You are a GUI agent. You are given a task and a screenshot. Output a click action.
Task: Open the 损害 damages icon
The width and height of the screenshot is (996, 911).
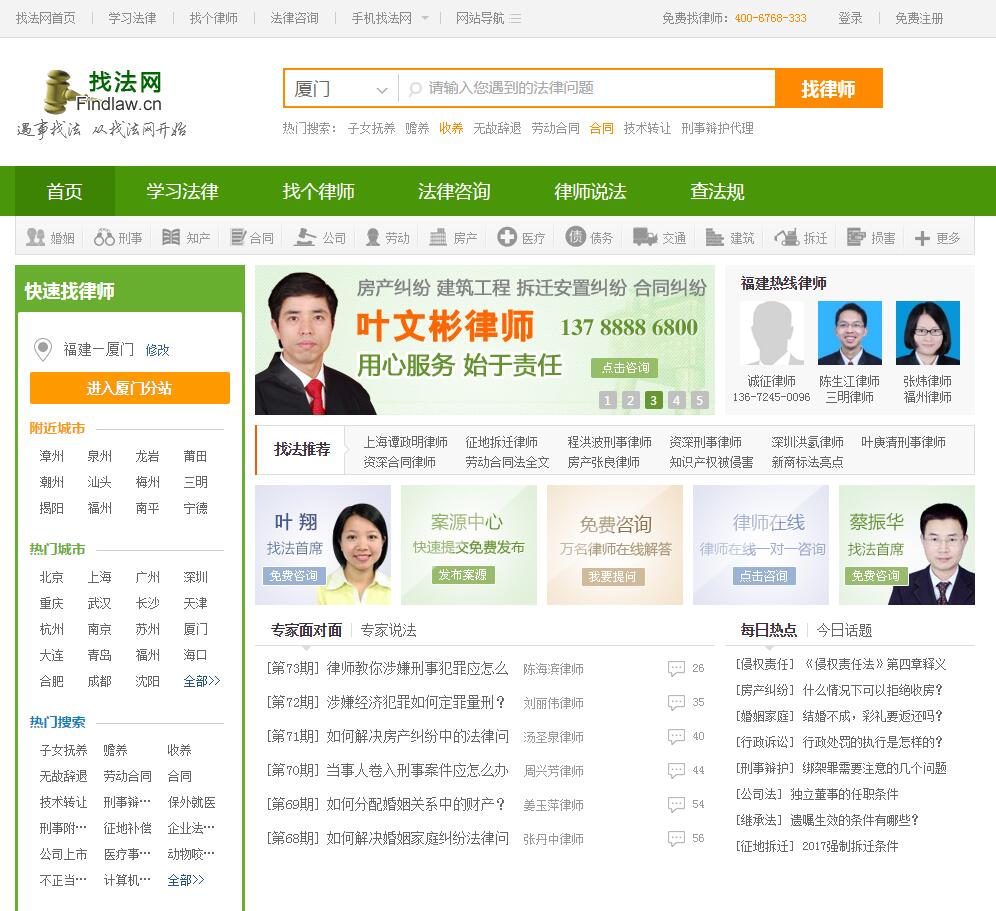pos(856,238)
